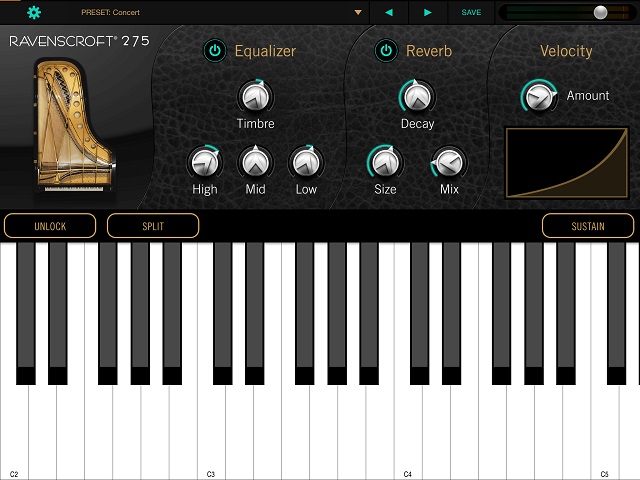Play the black key right of C4
The height and width of the screenshot is (480, 640).
pyautogui.click(x=420, y=313)
